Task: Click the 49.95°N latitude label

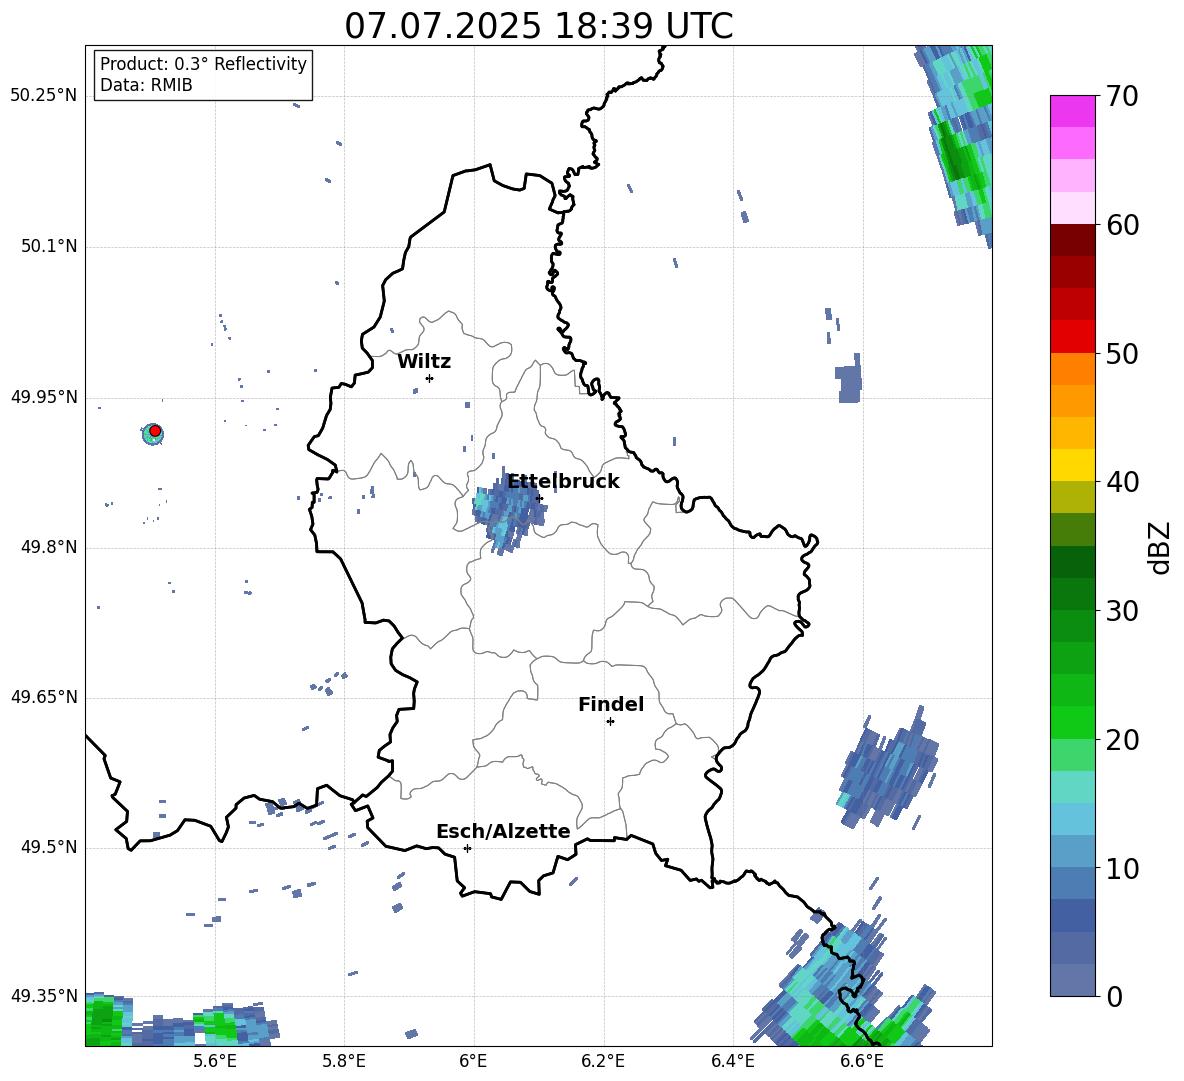Action: [44, 397]
